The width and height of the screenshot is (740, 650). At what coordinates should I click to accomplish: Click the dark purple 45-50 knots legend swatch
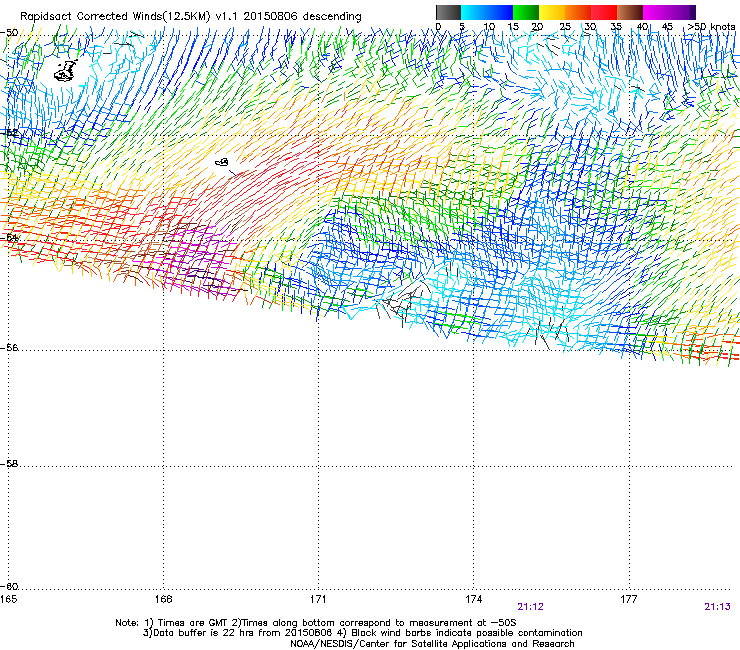[682, 12]
